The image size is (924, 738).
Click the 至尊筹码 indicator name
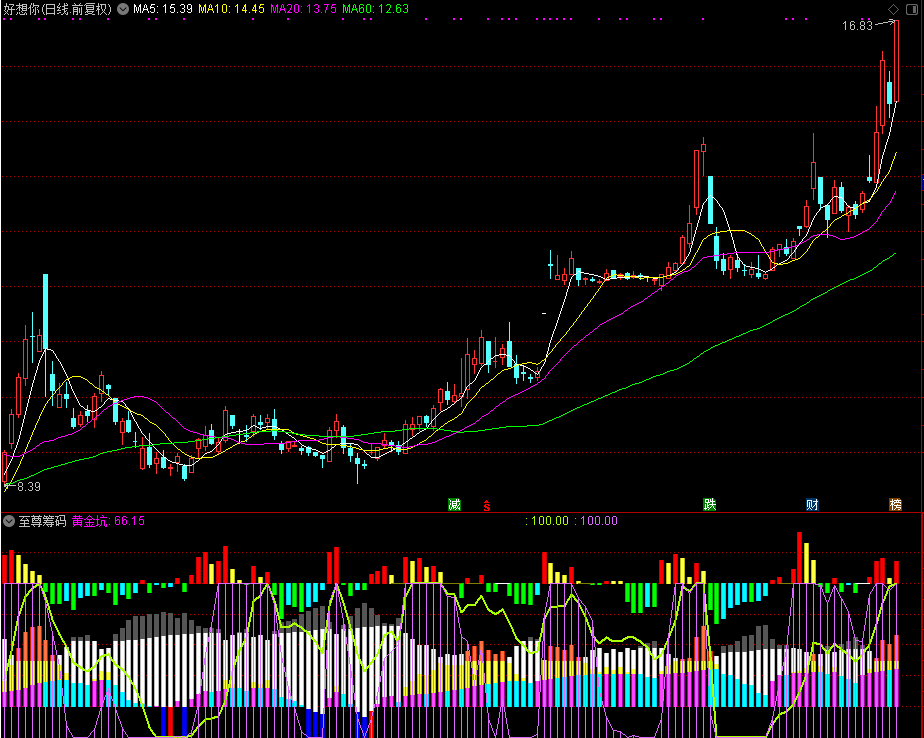42,521
